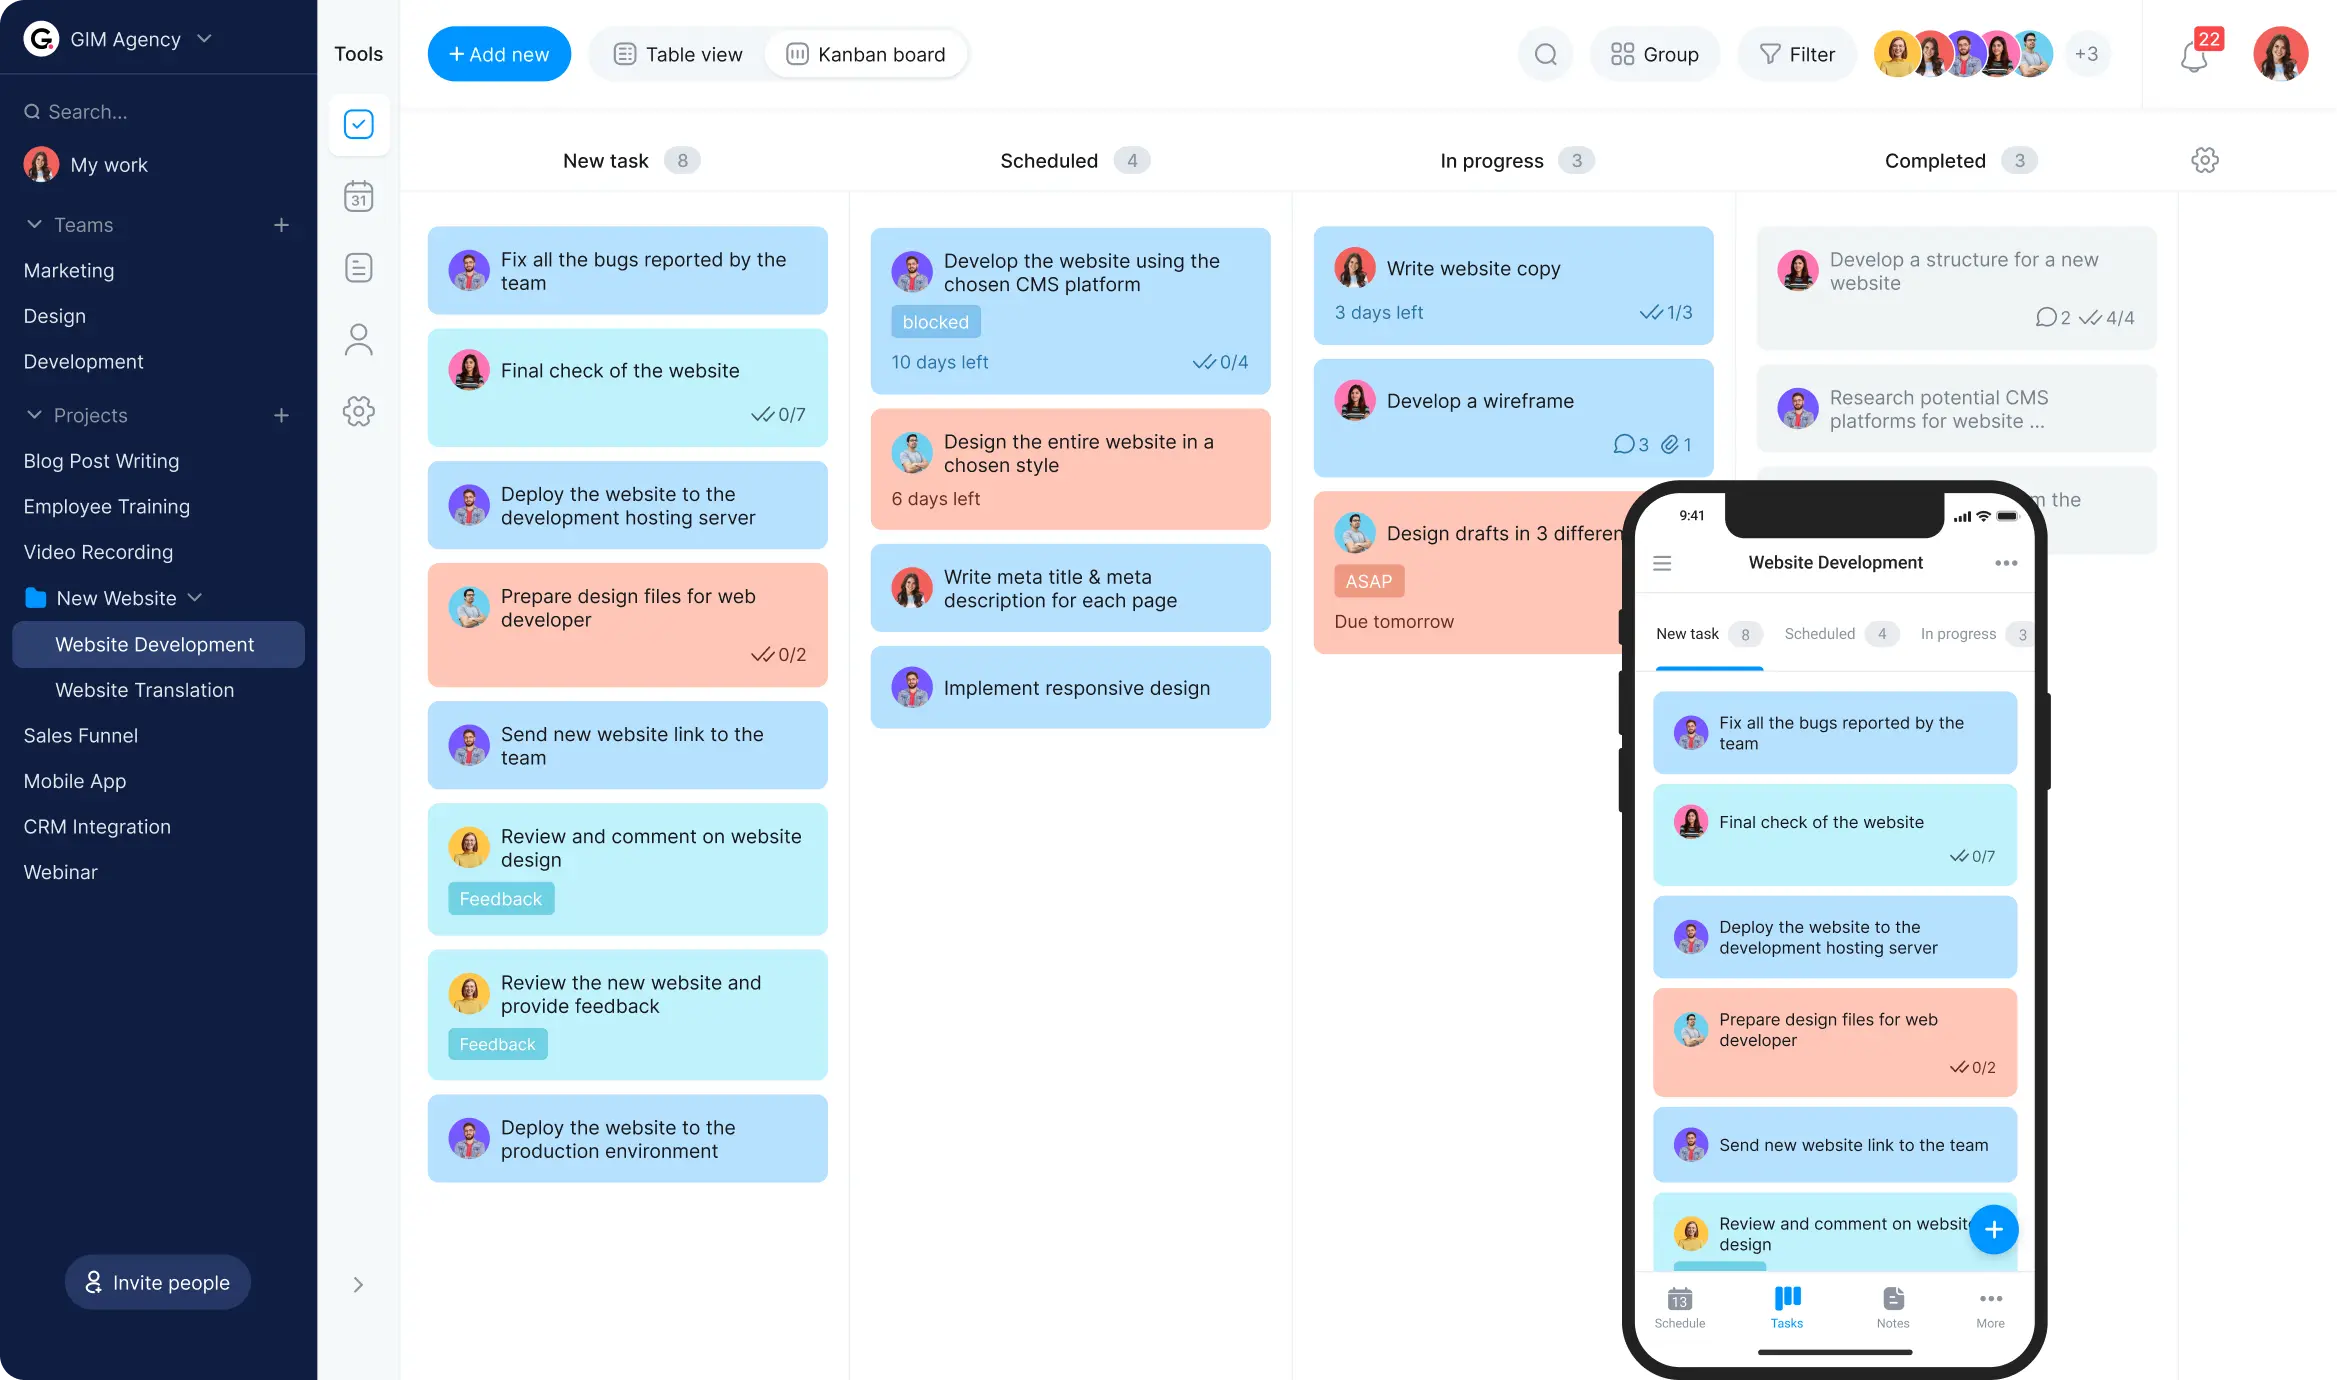Click Invite people button in sidebar
This screenshot has height=1380, width=2337.
[158, 1281]
